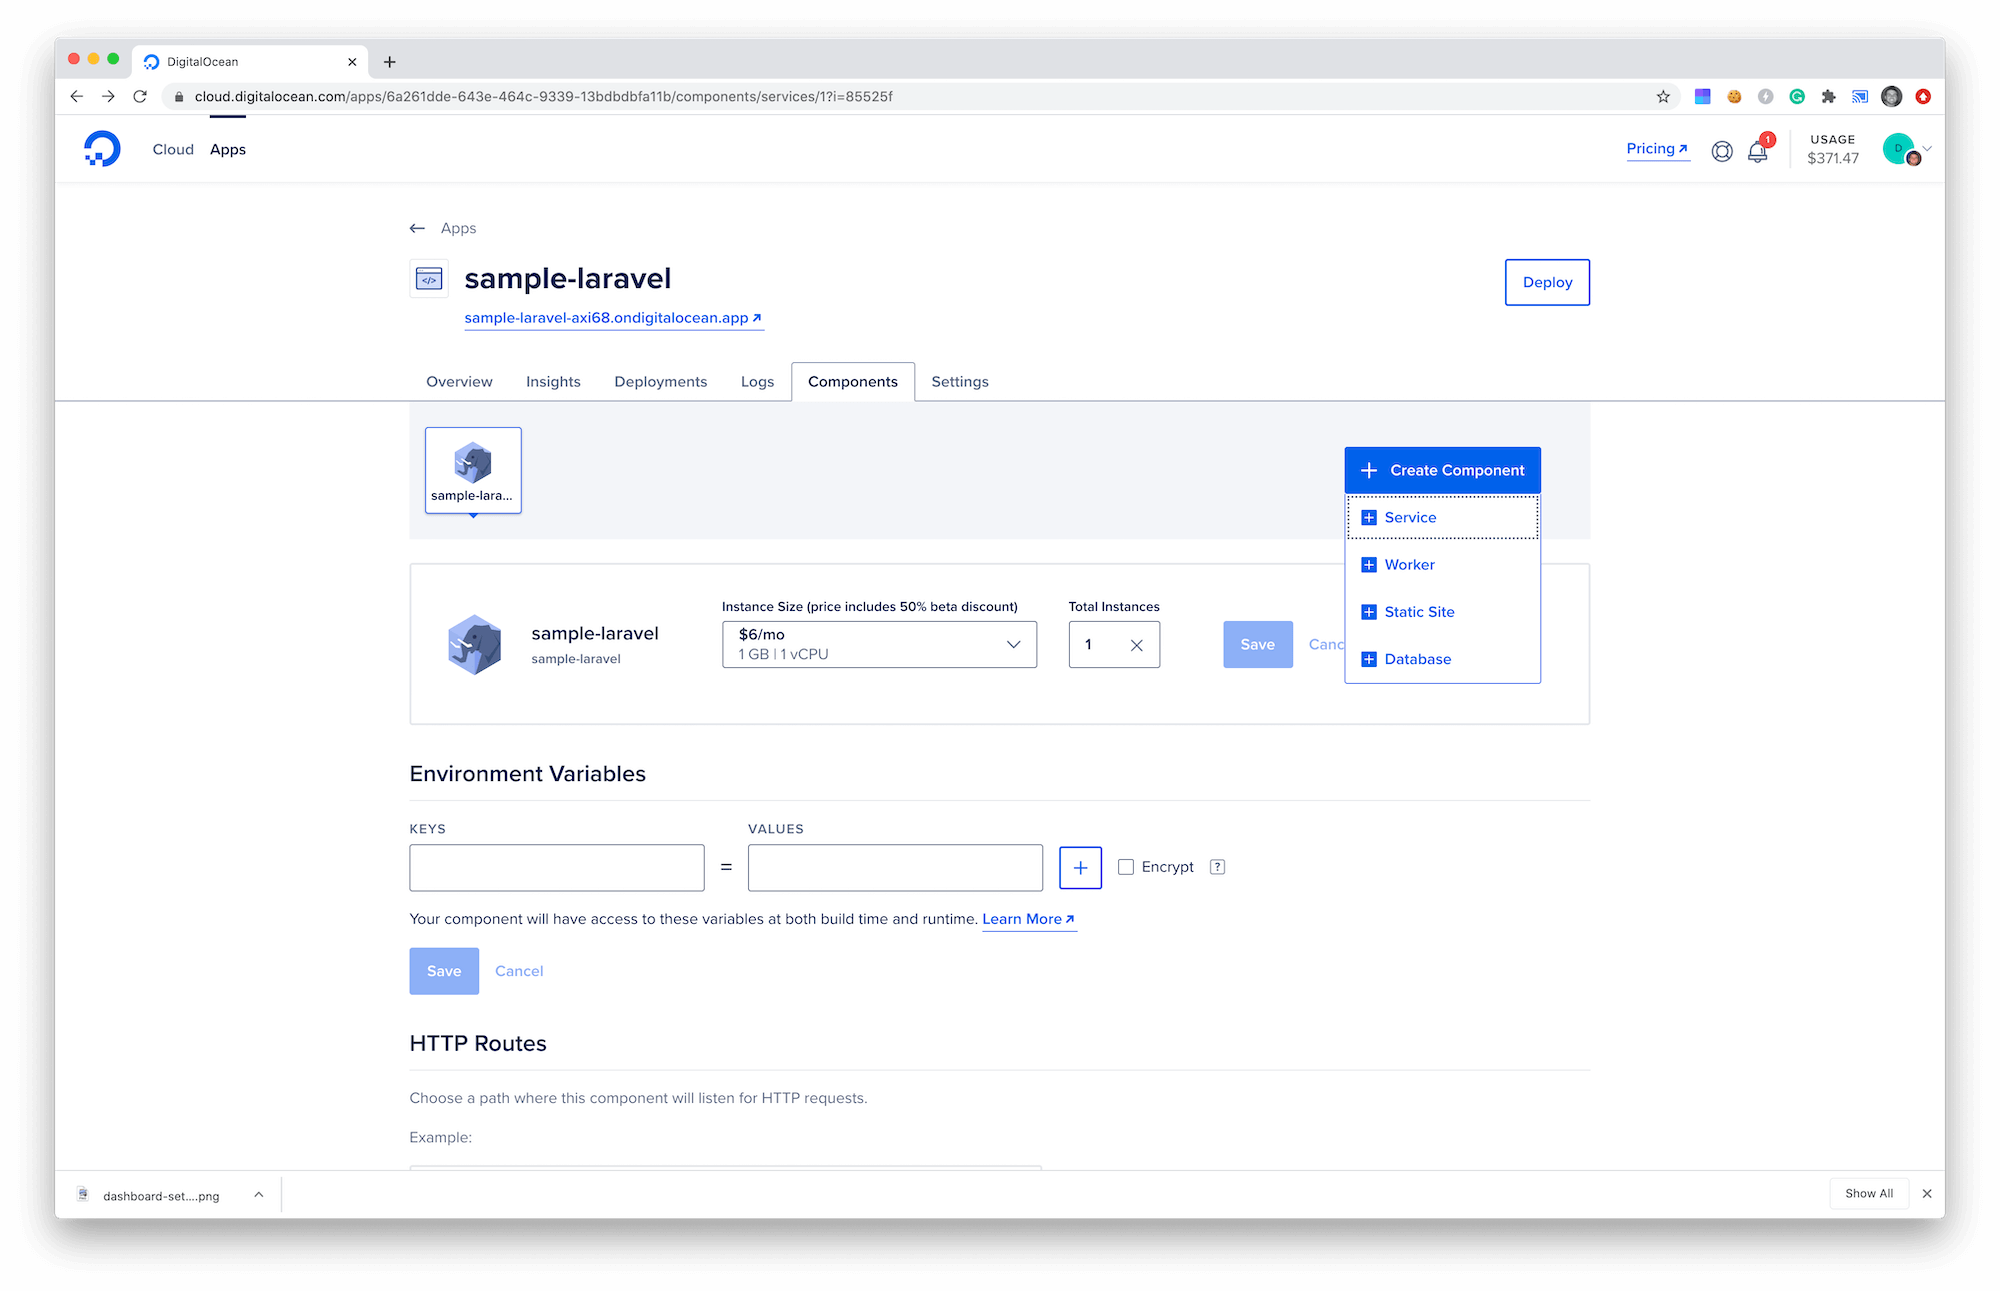Screen dimensions: 2000x1291
Task: Clear the Total Instances field with the X
Action: pyautogui.click(x=1136, y=645)
